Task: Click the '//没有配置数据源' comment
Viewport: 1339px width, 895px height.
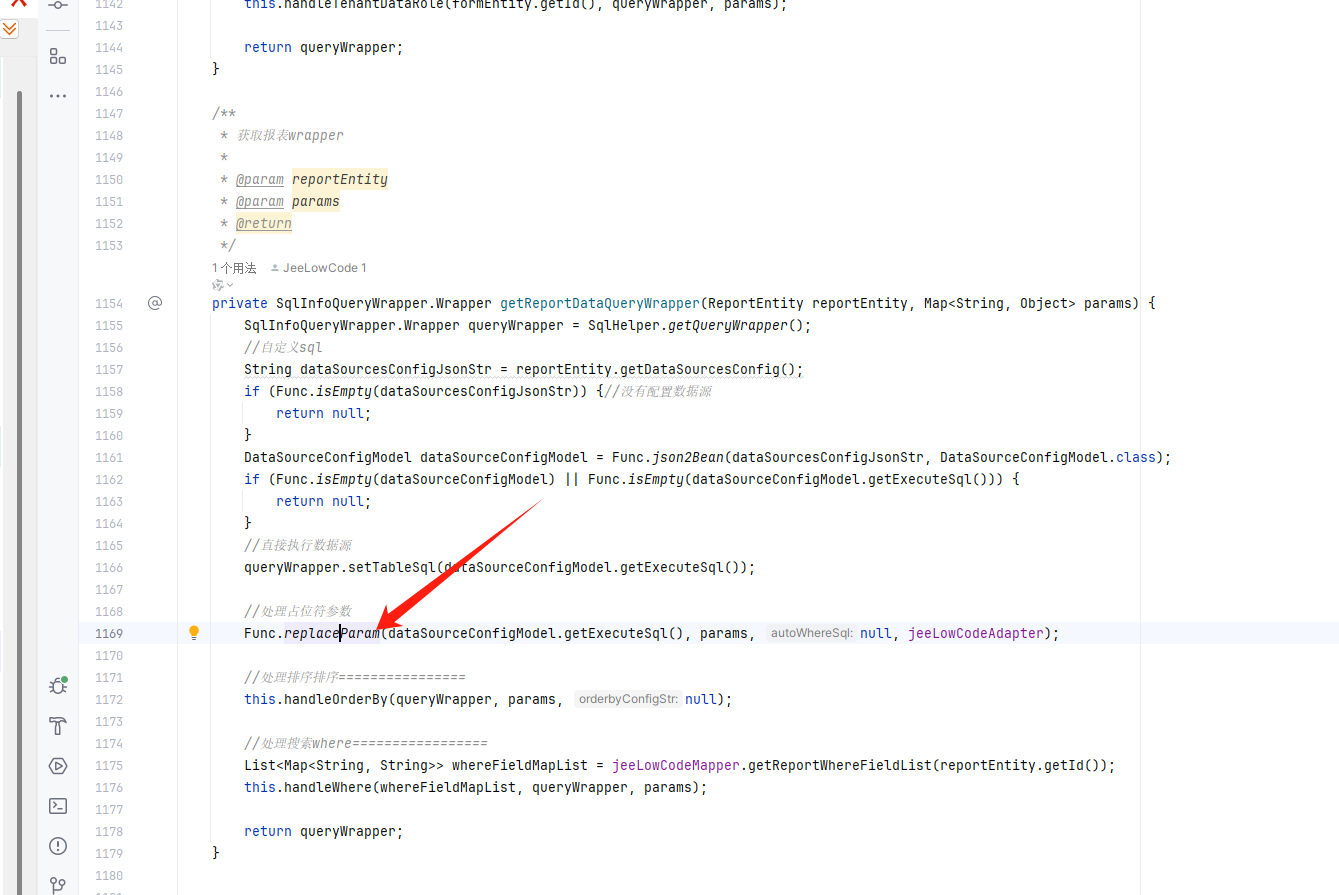Action: (658, 391)
